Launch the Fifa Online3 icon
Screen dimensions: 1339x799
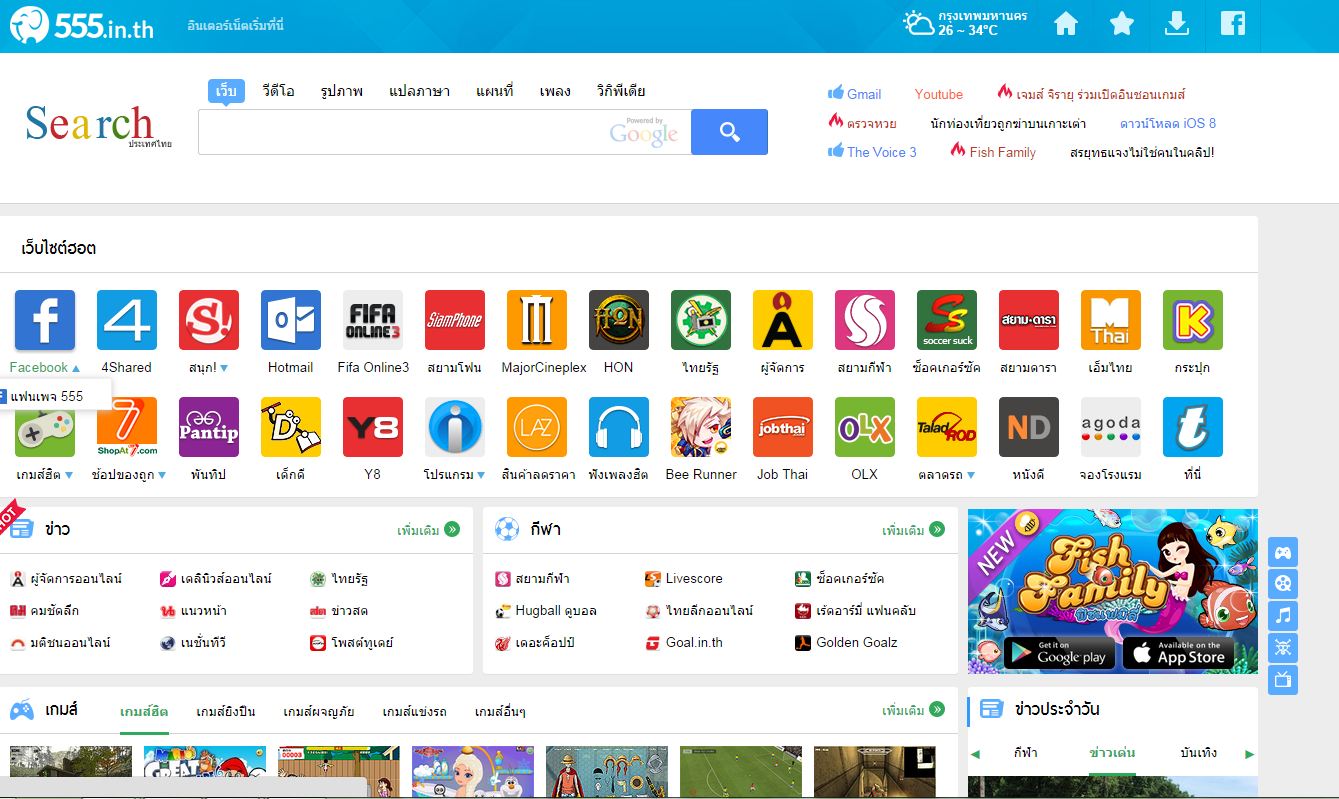pos(372,320)
